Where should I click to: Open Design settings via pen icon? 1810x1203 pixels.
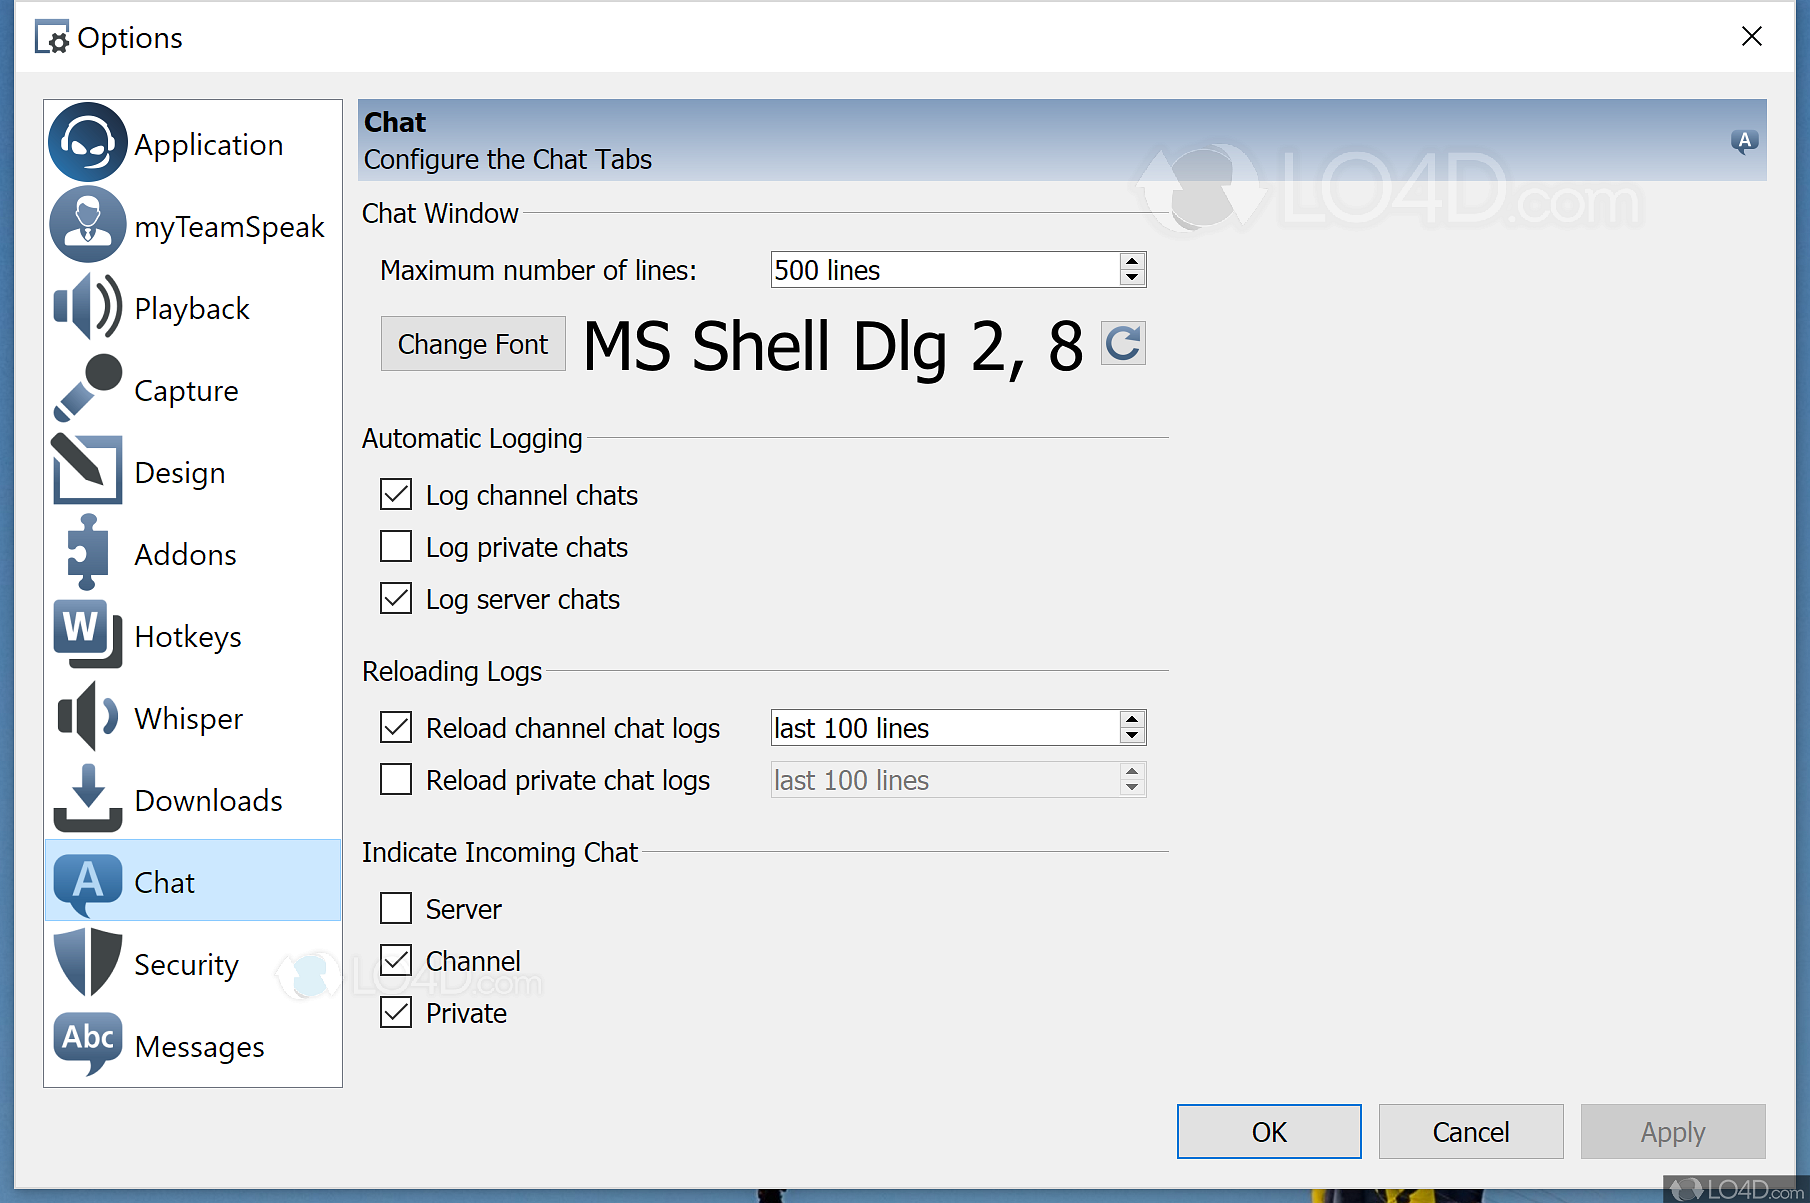point(87,471)
